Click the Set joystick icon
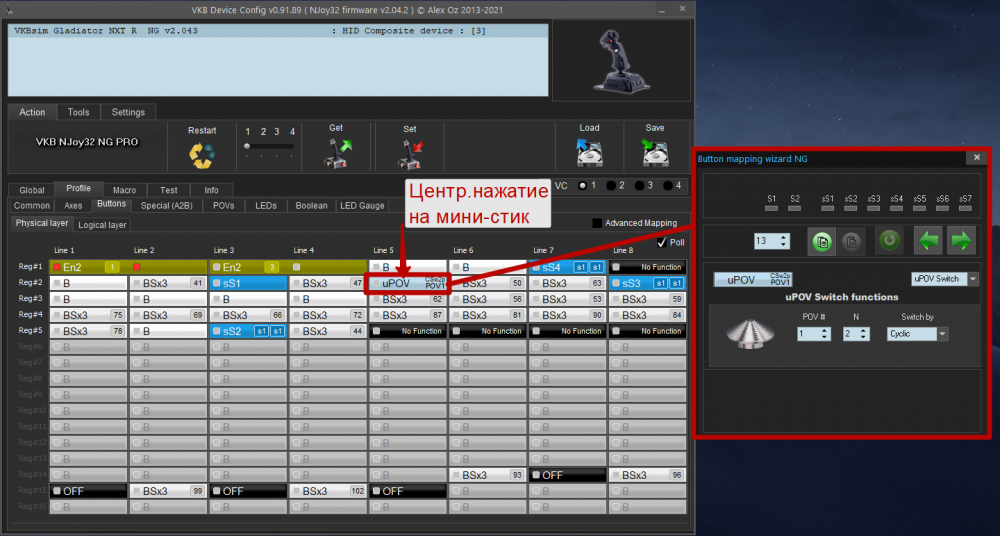Screen dimensions: 1000x536 (409, 154)
